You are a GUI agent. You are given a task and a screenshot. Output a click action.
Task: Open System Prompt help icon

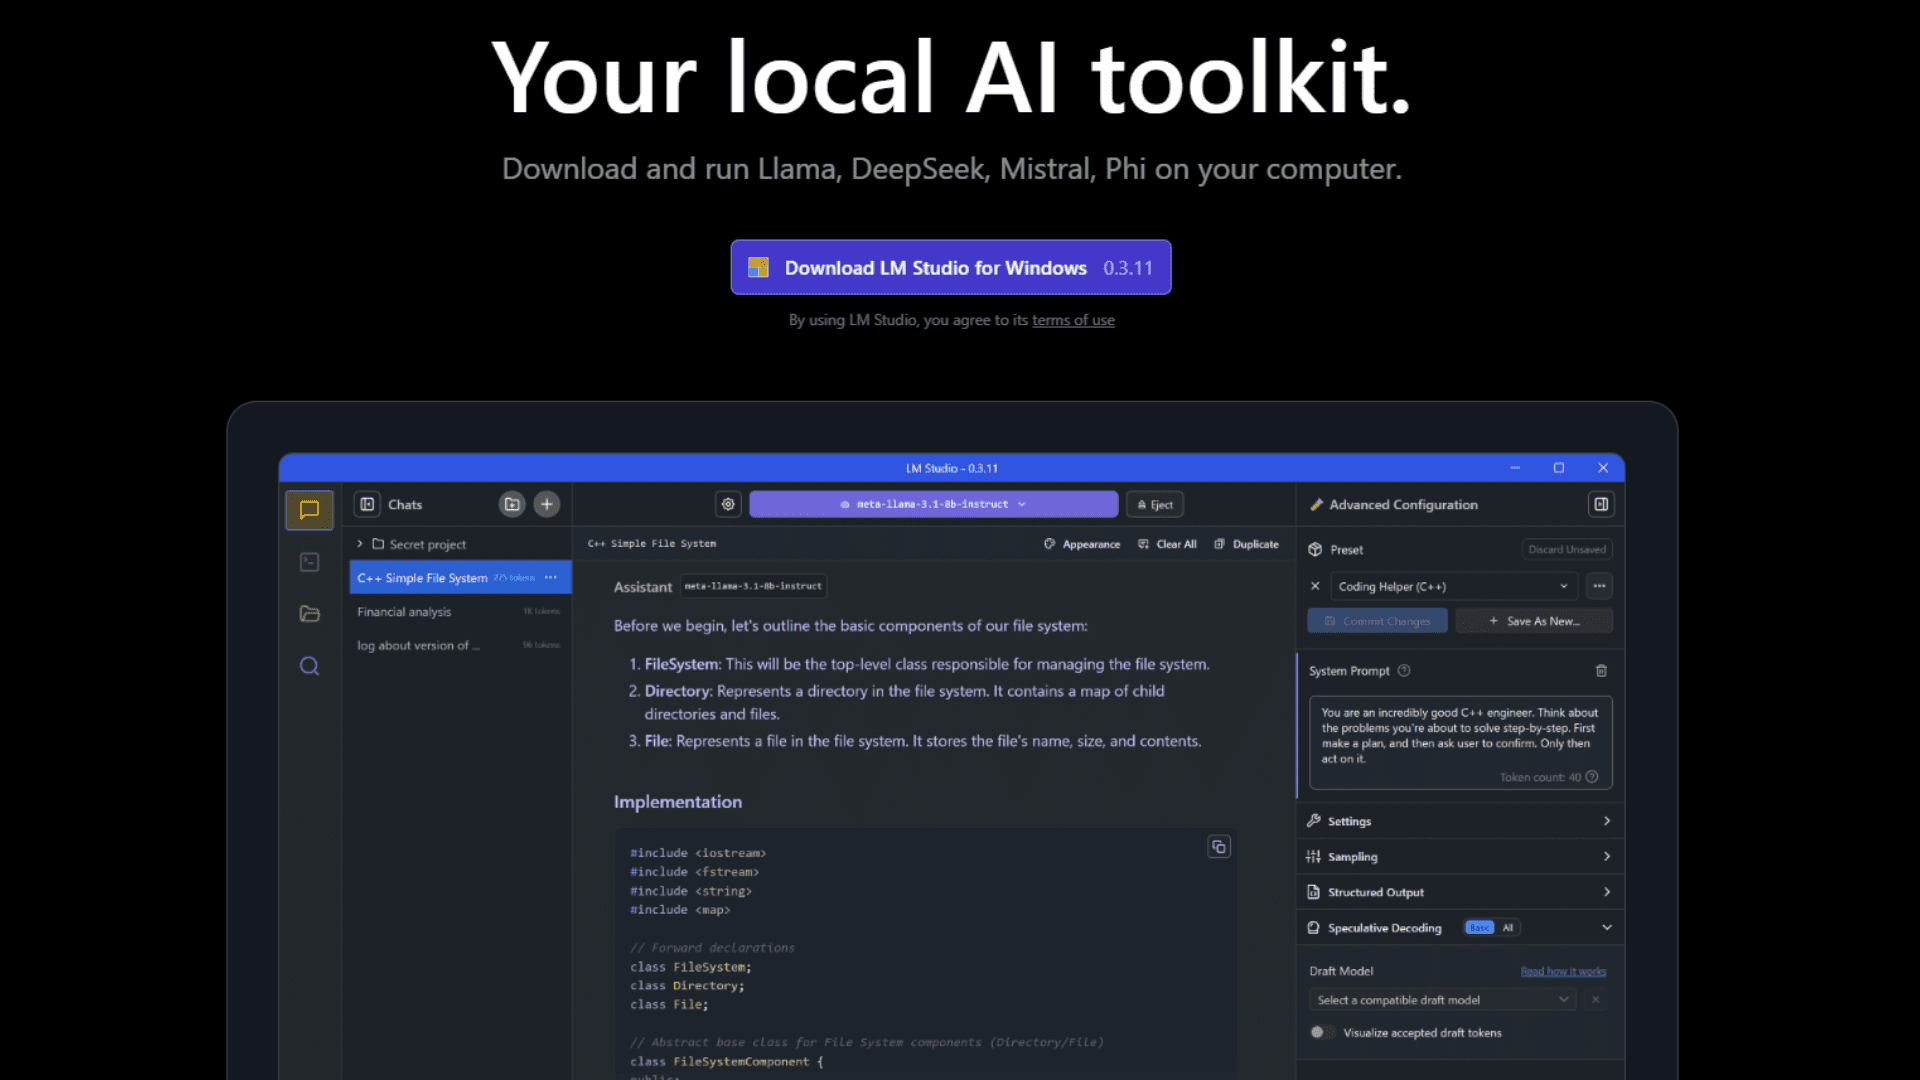(x=1404, y=671)
